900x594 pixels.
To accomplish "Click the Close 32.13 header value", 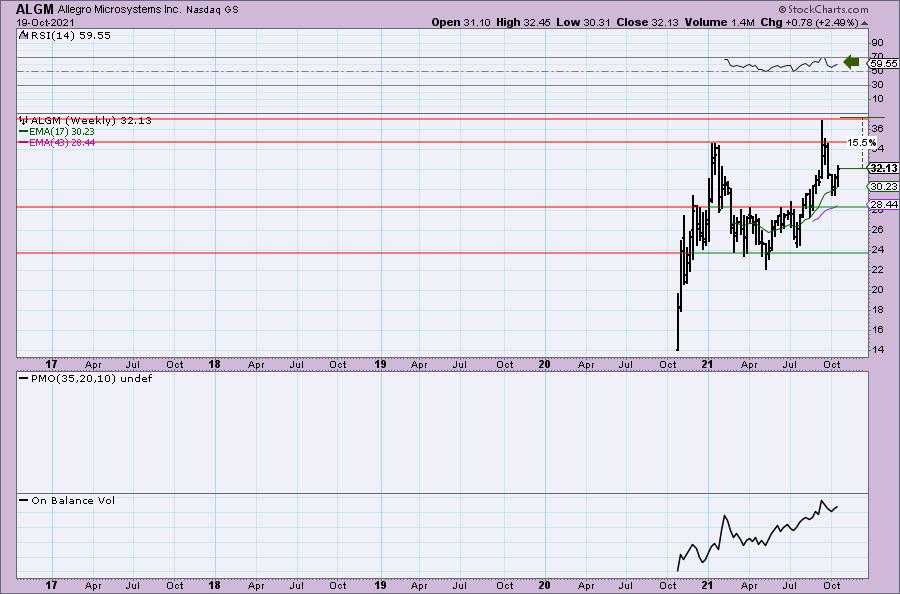I will [x=647, y=22].
